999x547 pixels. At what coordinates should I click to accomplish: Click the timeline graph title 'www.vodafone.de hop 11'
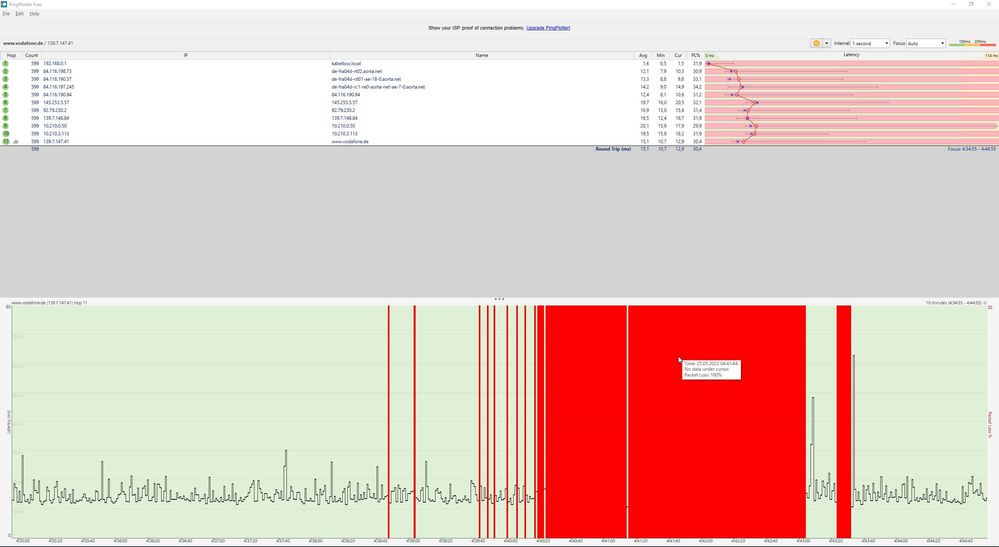pyautogui.click(x=50, y=303)
